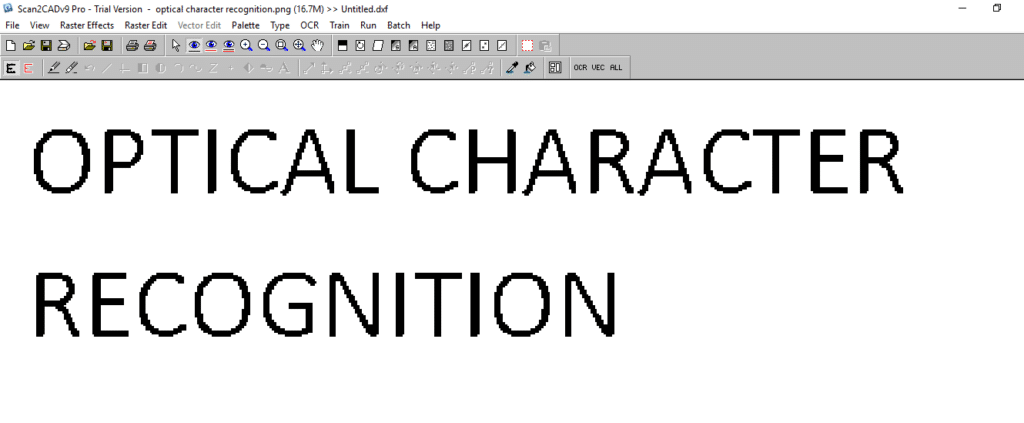Open a raster file with folder icon
The image size is (1024, 423).
28,46
